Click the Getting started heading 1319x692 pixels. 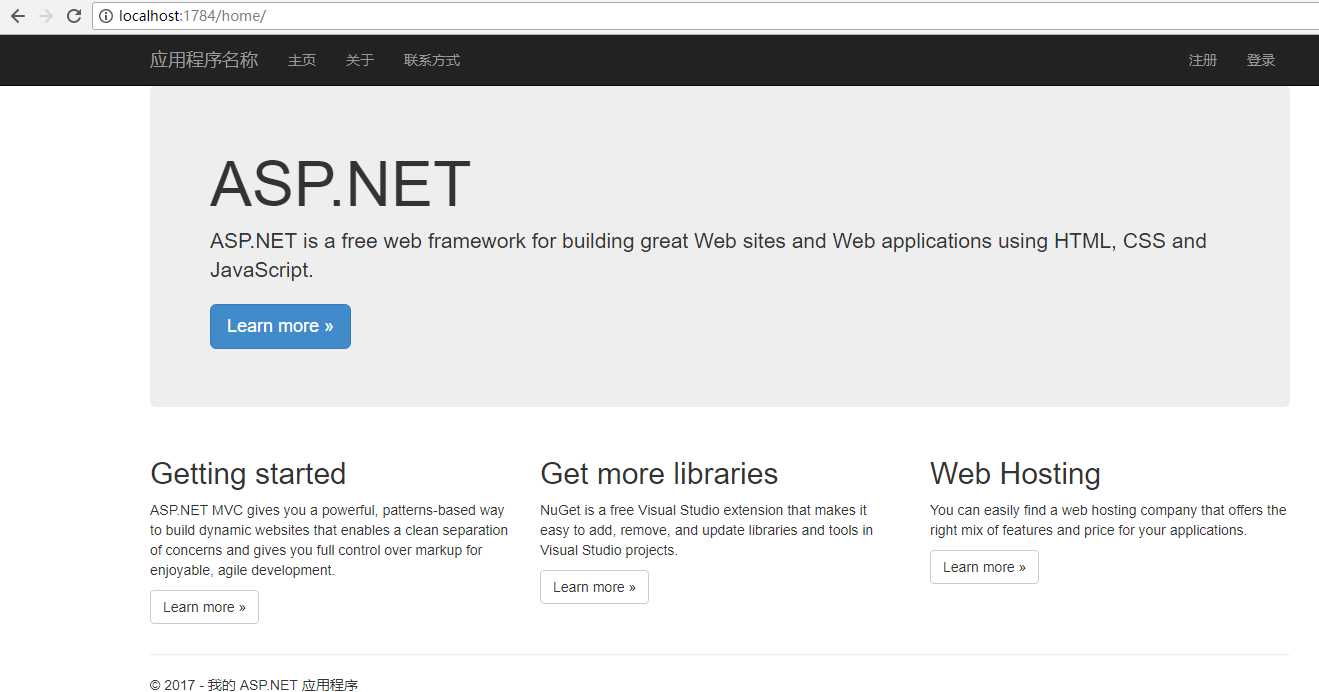tap(248, 474)
